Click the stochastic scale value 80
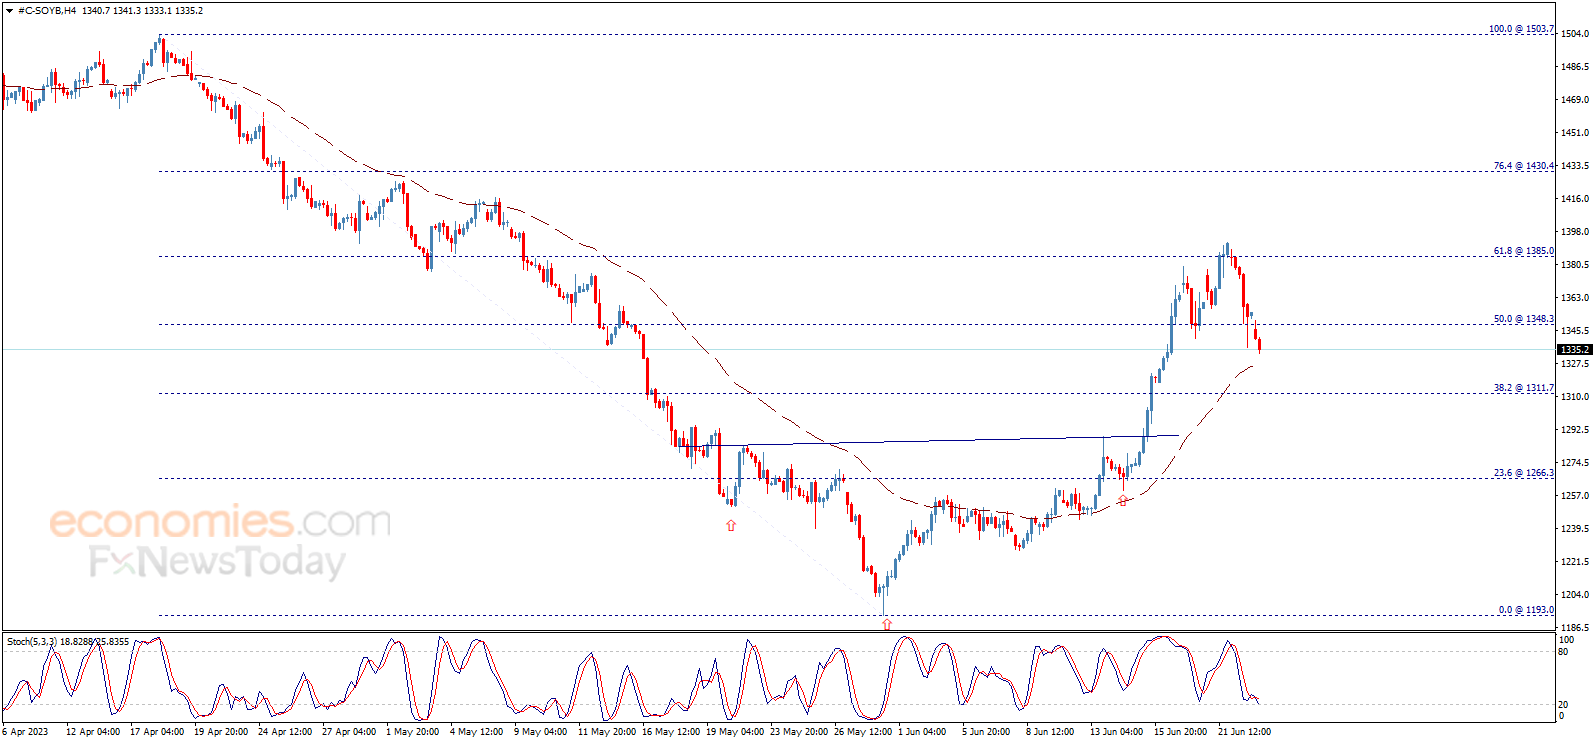1596x743 pixels. pyautogui.click(x=1563, y=652)
